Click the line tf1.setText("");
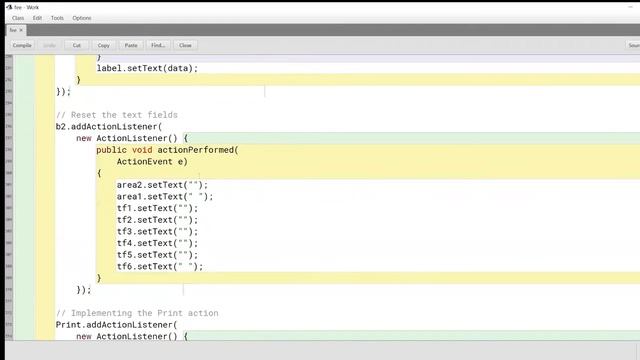The image size is (640, 360). coord(157,208)
